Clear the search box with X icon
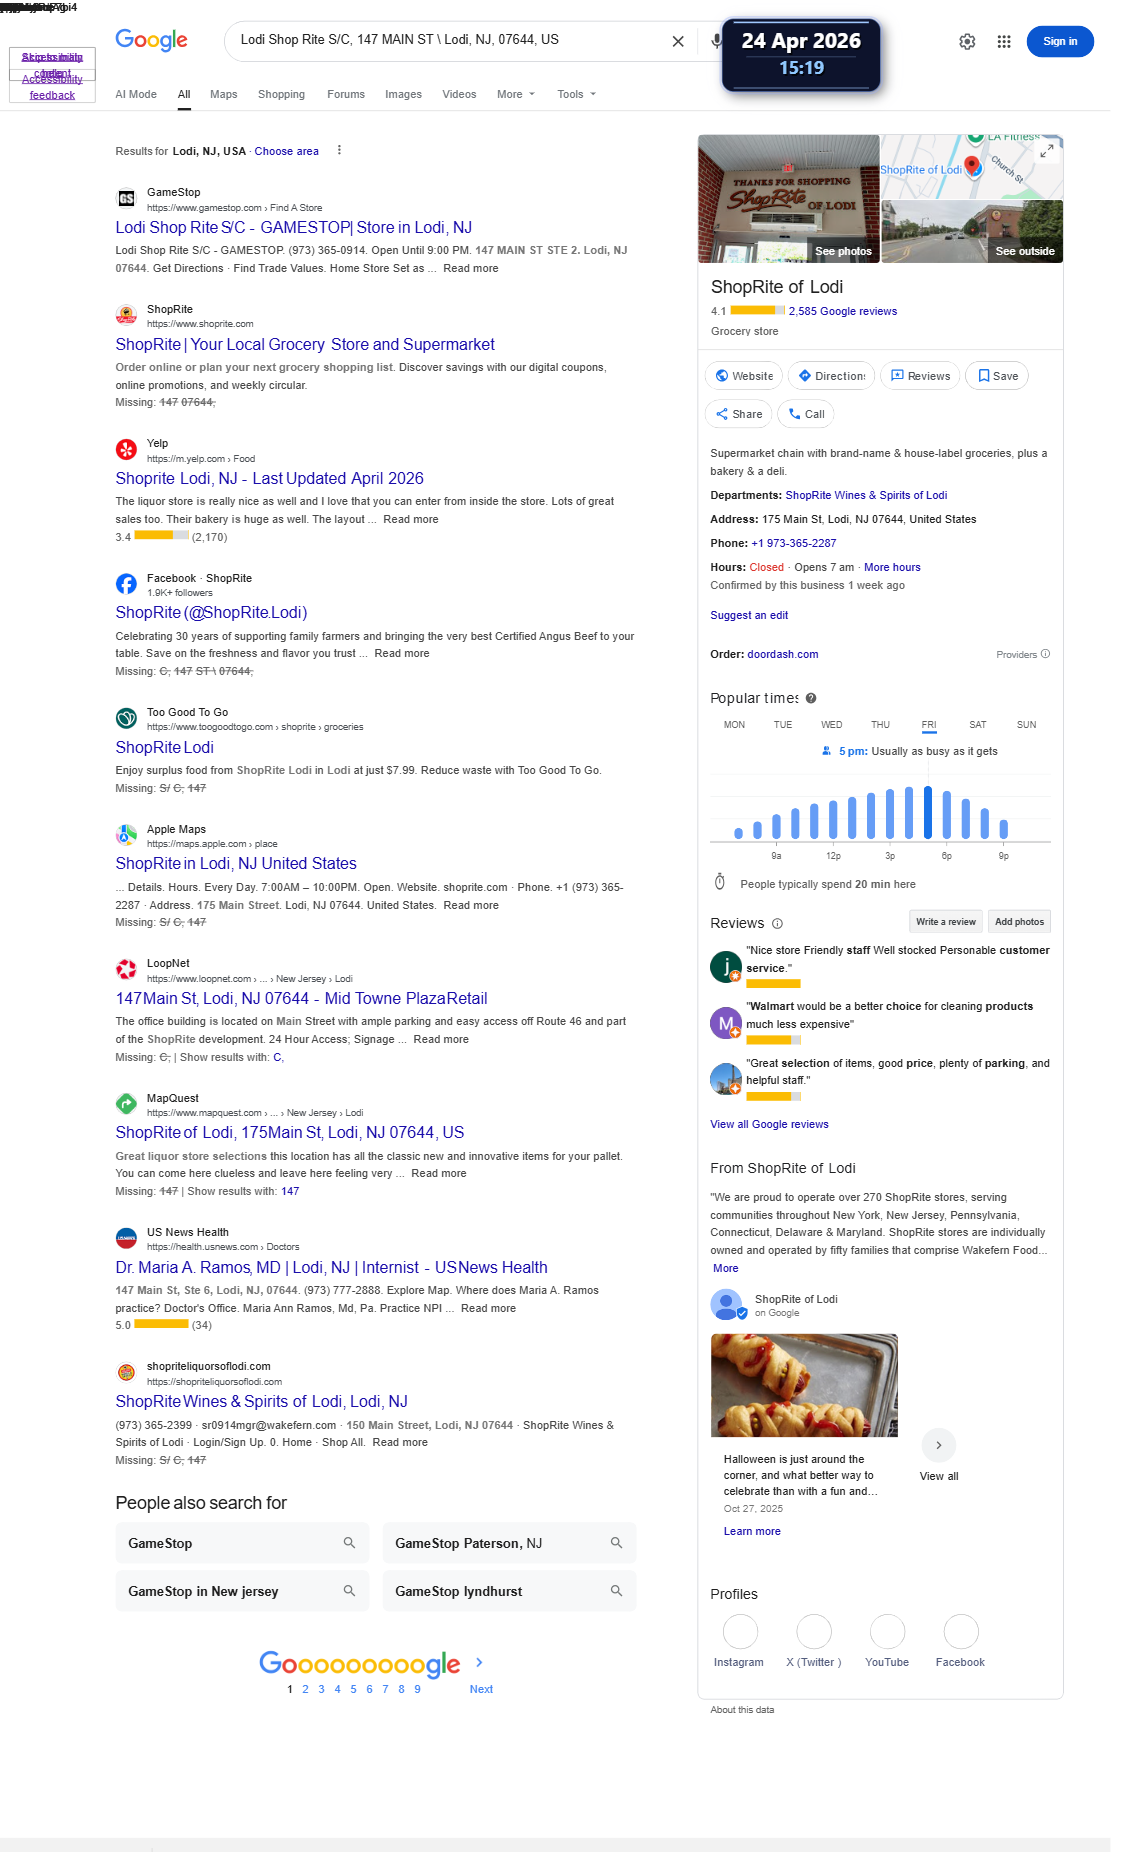Image resolution: width=1124 pixels, height=1852 pixels. (x=678, y=41)
